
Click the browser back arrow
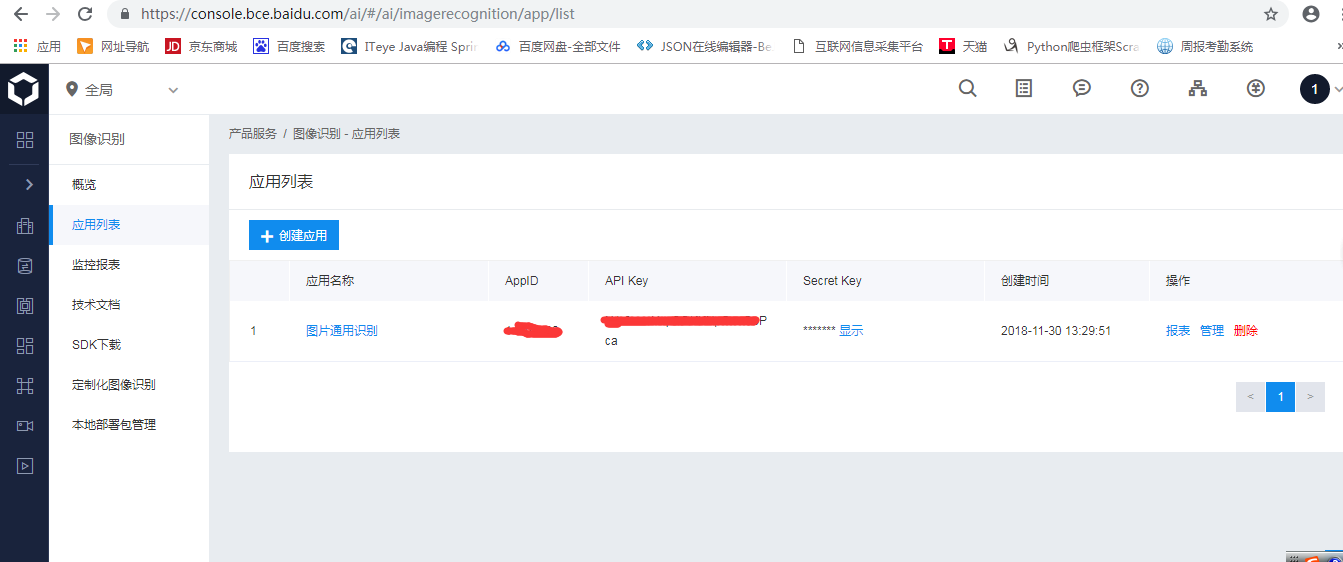coord(20,14)
